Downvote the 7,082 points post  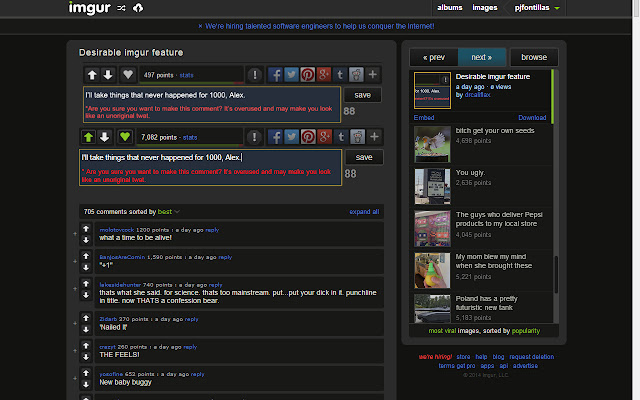tap(104, 137)
